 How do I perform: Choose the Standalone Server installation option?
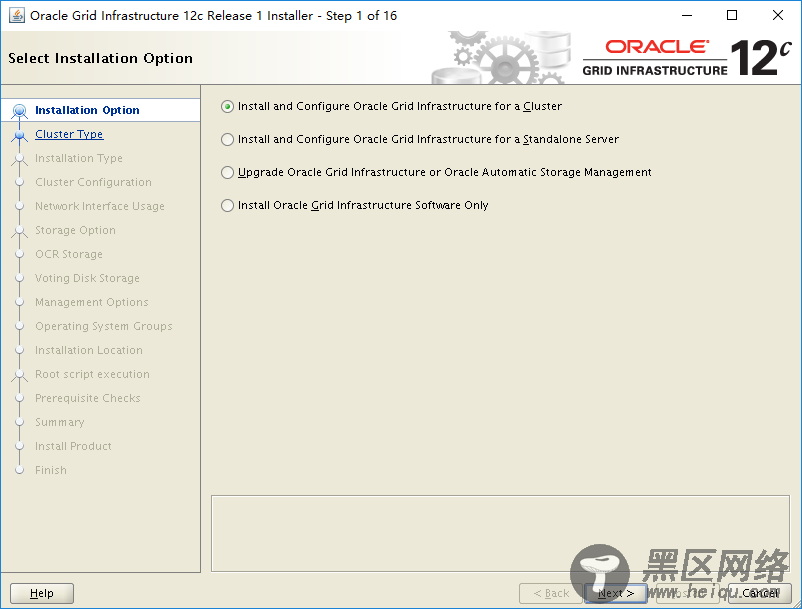228,140
